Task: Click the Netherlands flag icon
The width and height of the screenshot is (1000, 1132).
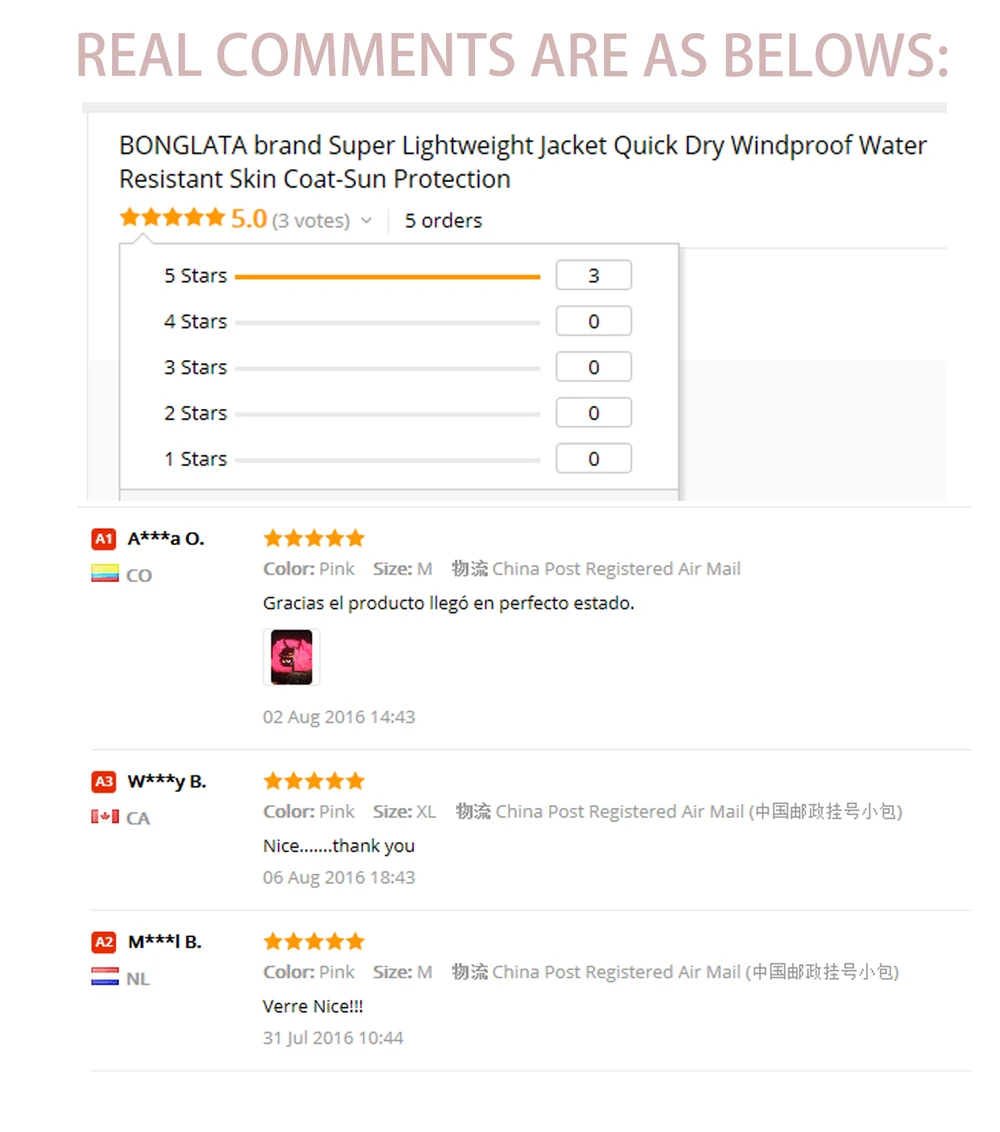Action: click(x=105, y=977)
